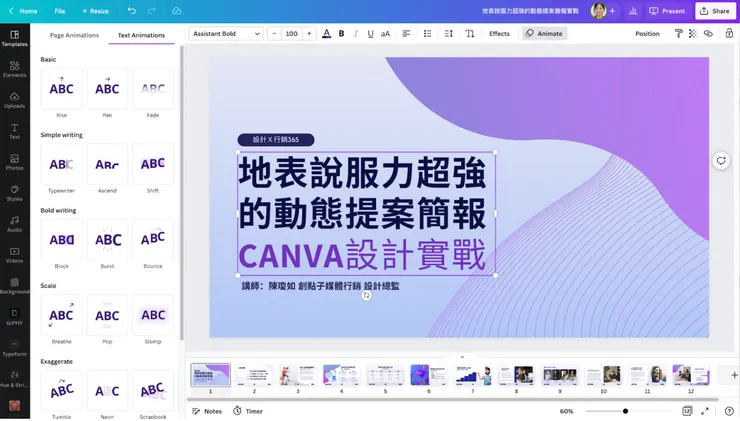Viewport: 740px width, 421px height.
Task: Switch to Page Animations tab
Action: click(75, 35)
